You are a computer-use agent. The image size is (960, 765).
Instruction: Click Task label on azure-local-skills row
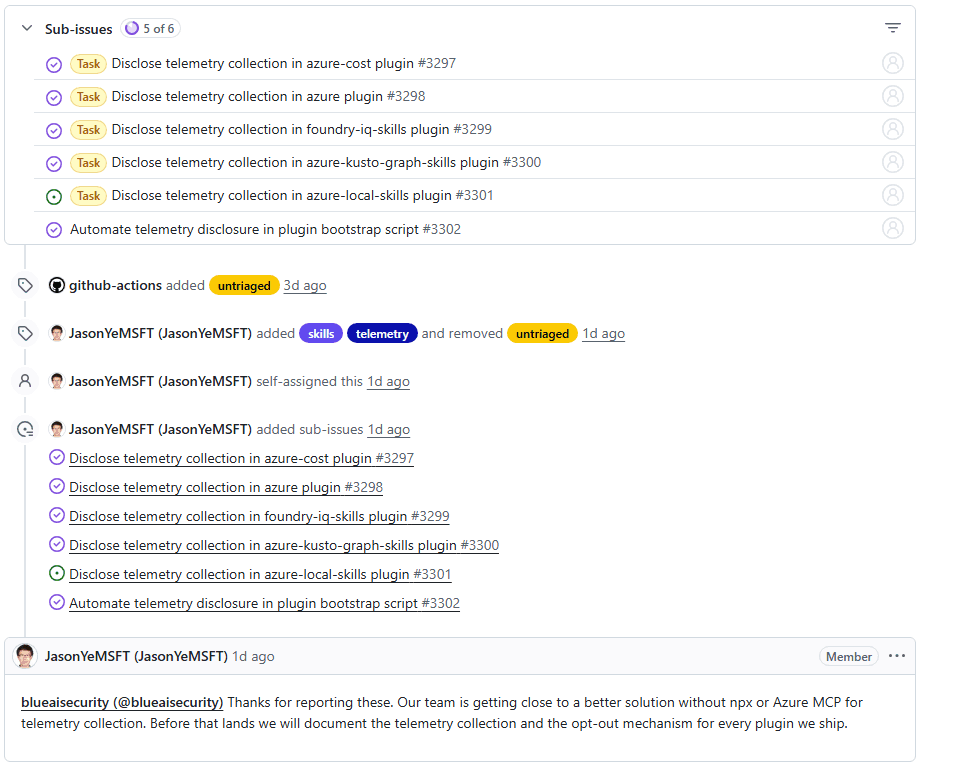click(x=89, y=196)
